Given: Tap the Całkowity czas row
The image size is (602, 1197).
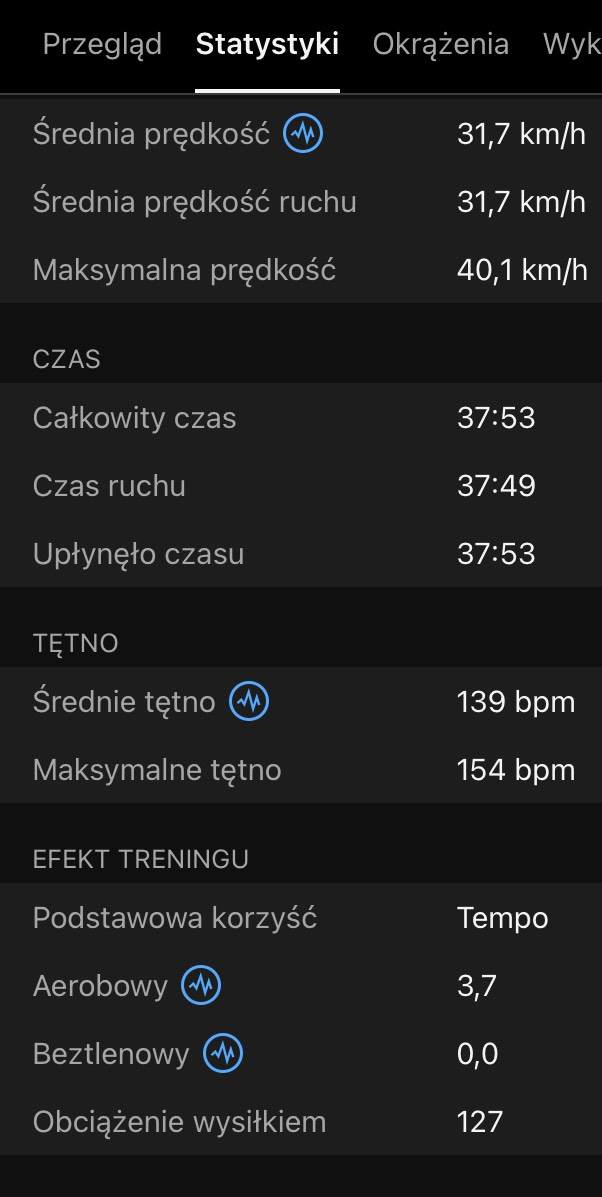Looking at the screenshot, I should (301, 418).
